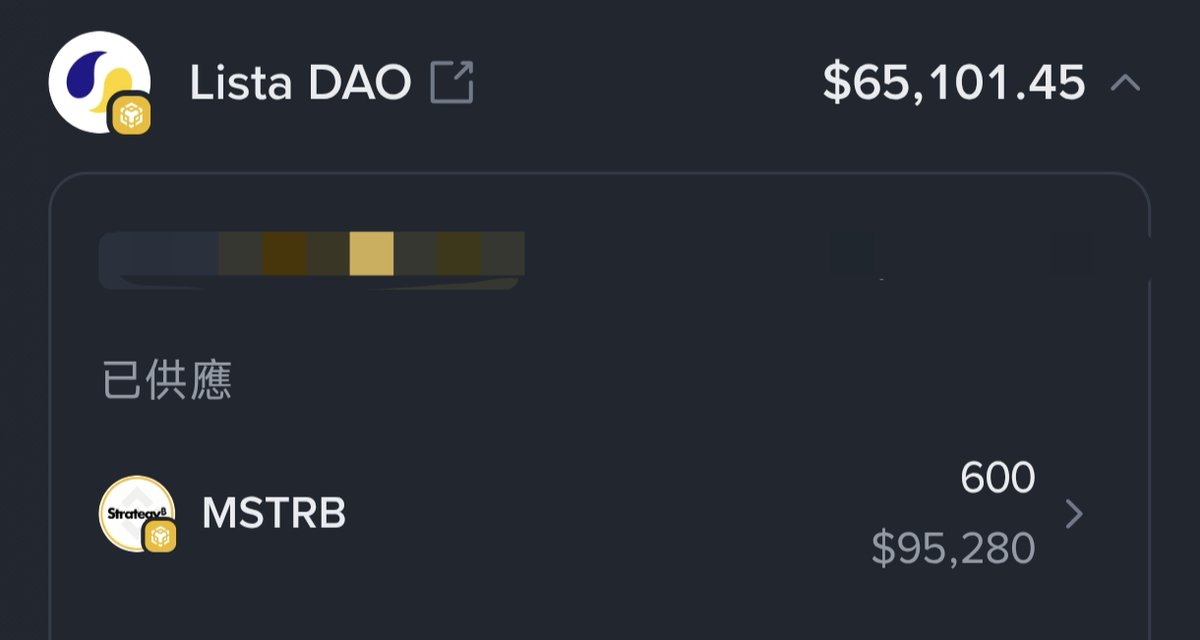Select the 已供應 section label

(x=167, y=381)
